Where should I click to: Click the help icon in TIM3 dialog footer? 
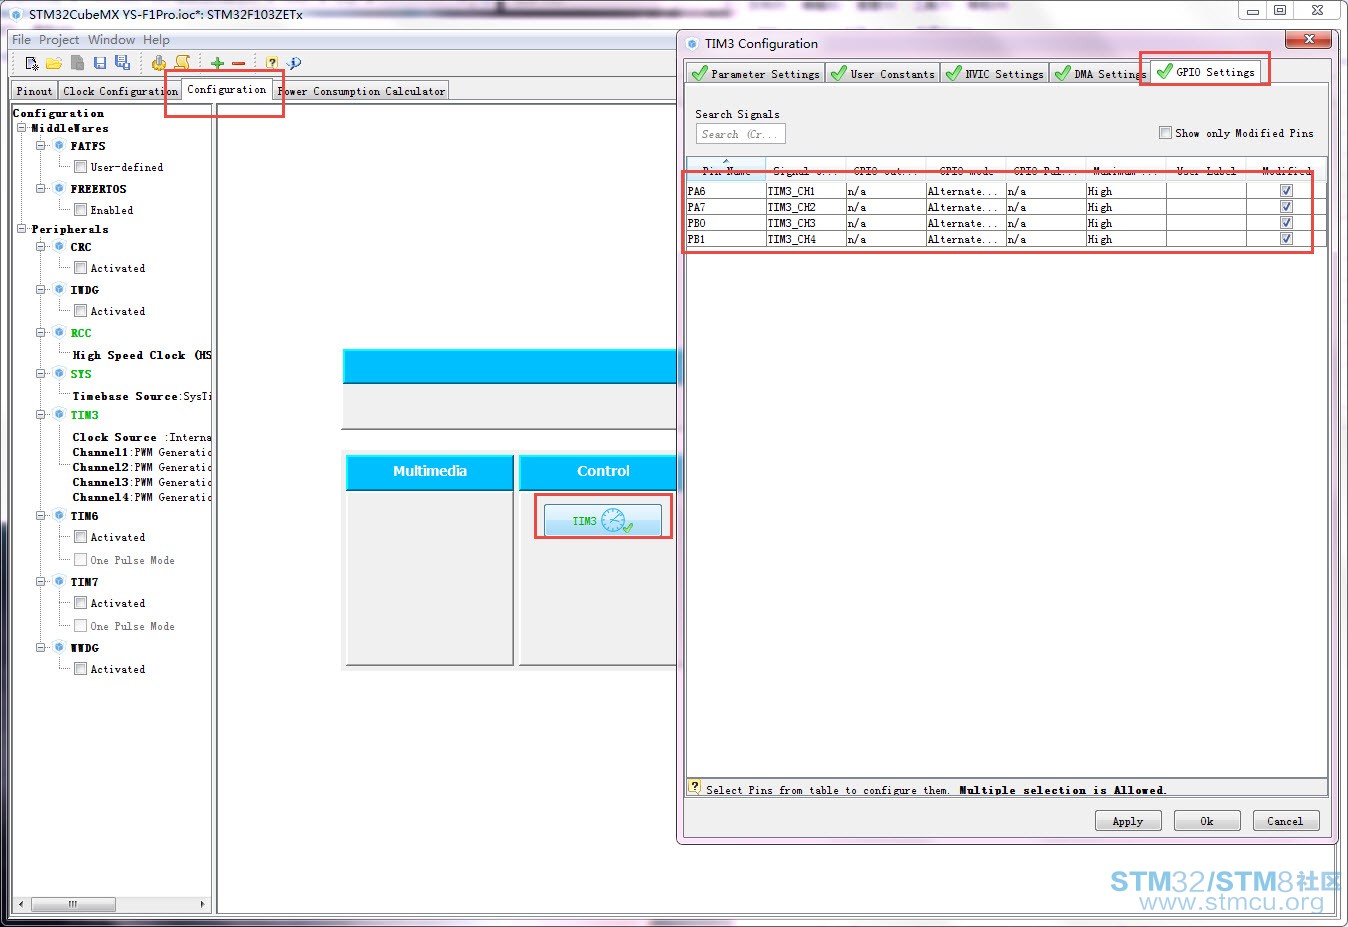(x=694, y=787)
